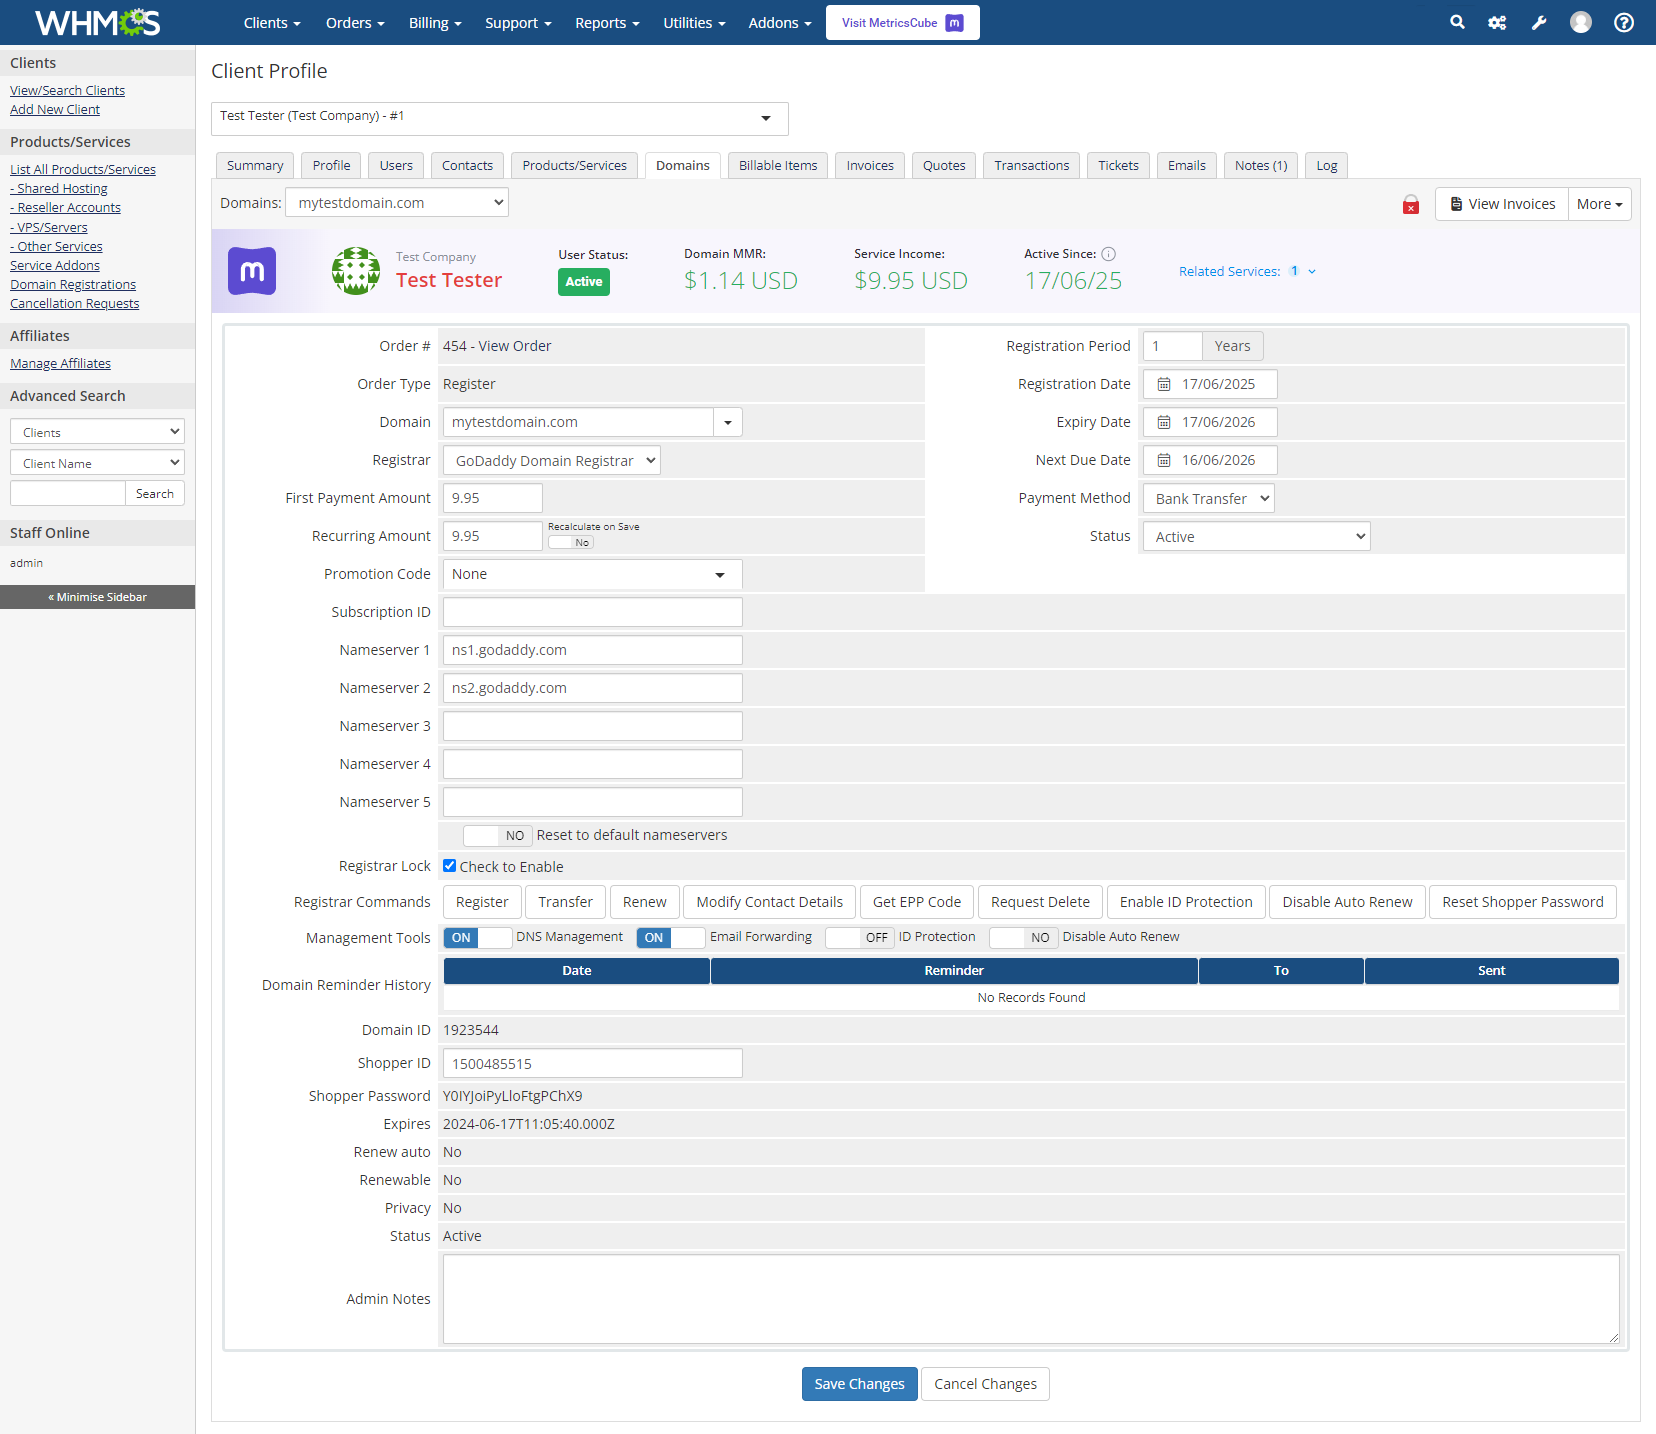
Task: Click the WHMCS logo
Action: [96, 22]
